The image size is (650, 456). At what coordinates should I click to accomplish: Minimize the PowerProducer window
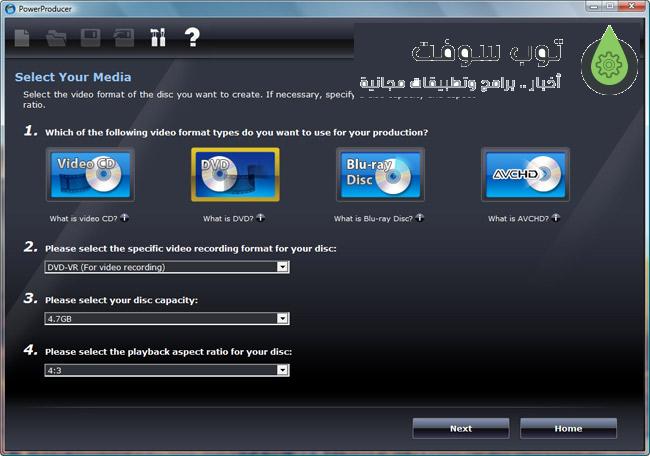[594, 6]
